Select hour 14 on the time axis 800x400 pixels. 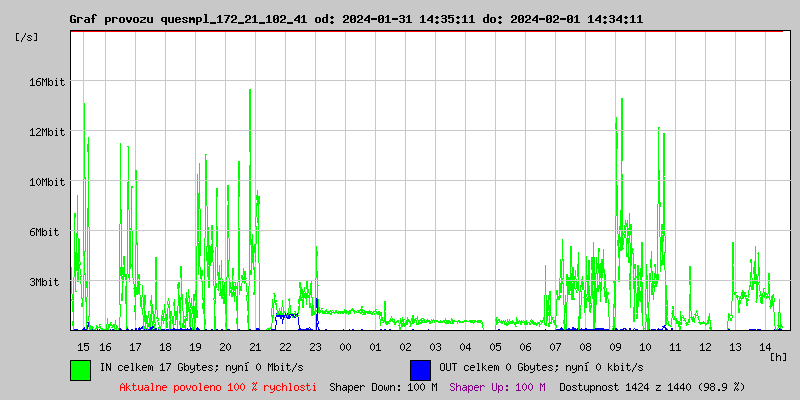765,347
